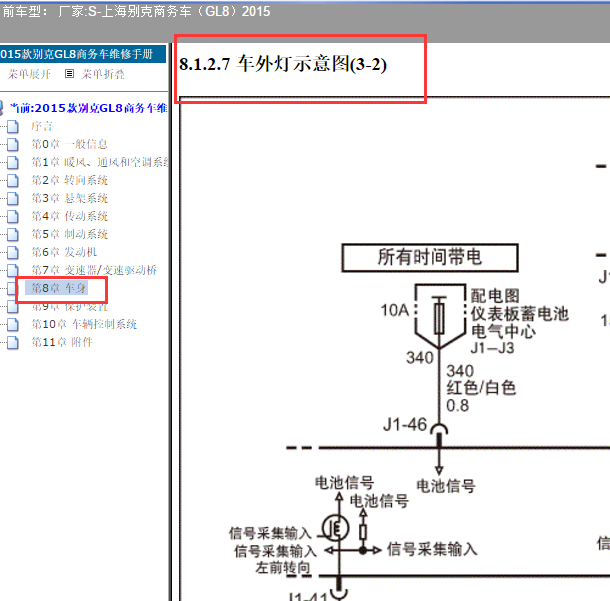Image resolution: width=610 pixels, height=601 pixels.
Task: Click the 配电图 label
Action: (x=495, y=296)
